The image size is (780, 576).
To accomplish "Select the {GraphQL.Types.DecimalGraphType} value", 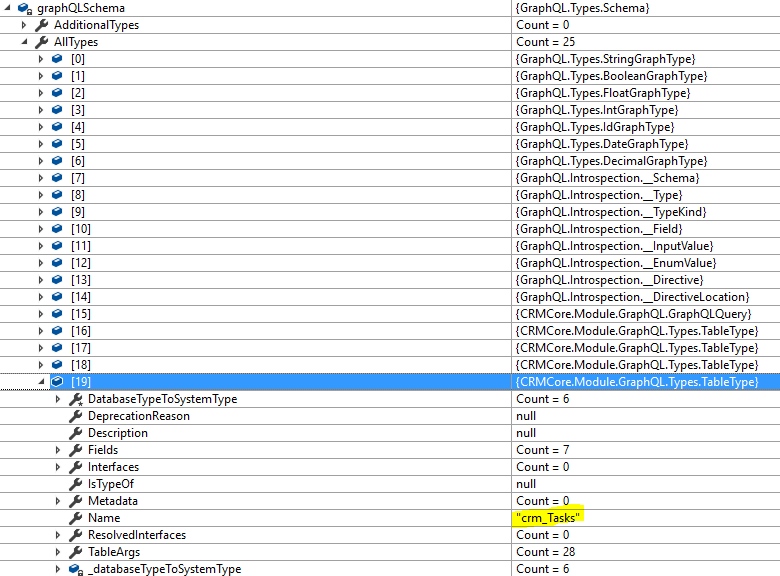I will click(x=611, y=161).
